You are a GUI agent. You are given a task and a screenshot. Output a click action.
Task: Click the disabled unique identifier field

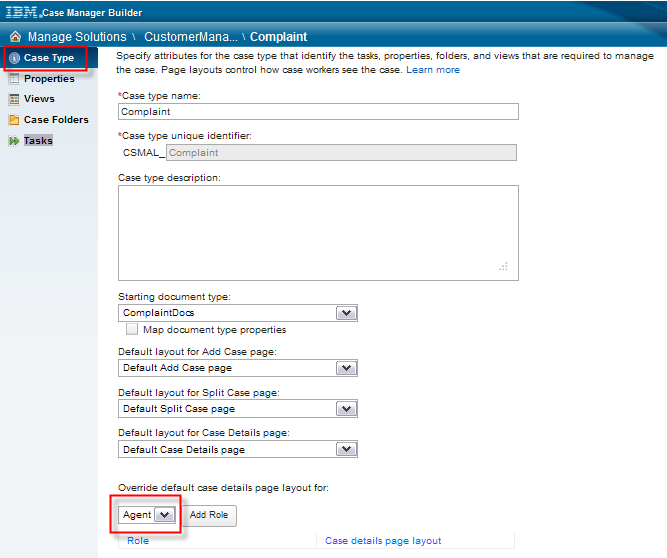(341, 153)
